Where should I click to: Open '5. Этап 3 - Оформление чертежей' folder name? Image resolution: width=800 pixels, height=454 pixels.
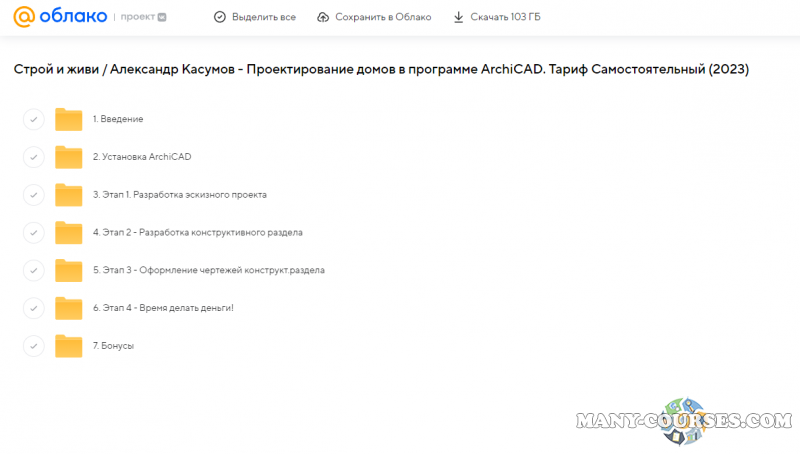[x=208, y=270]
